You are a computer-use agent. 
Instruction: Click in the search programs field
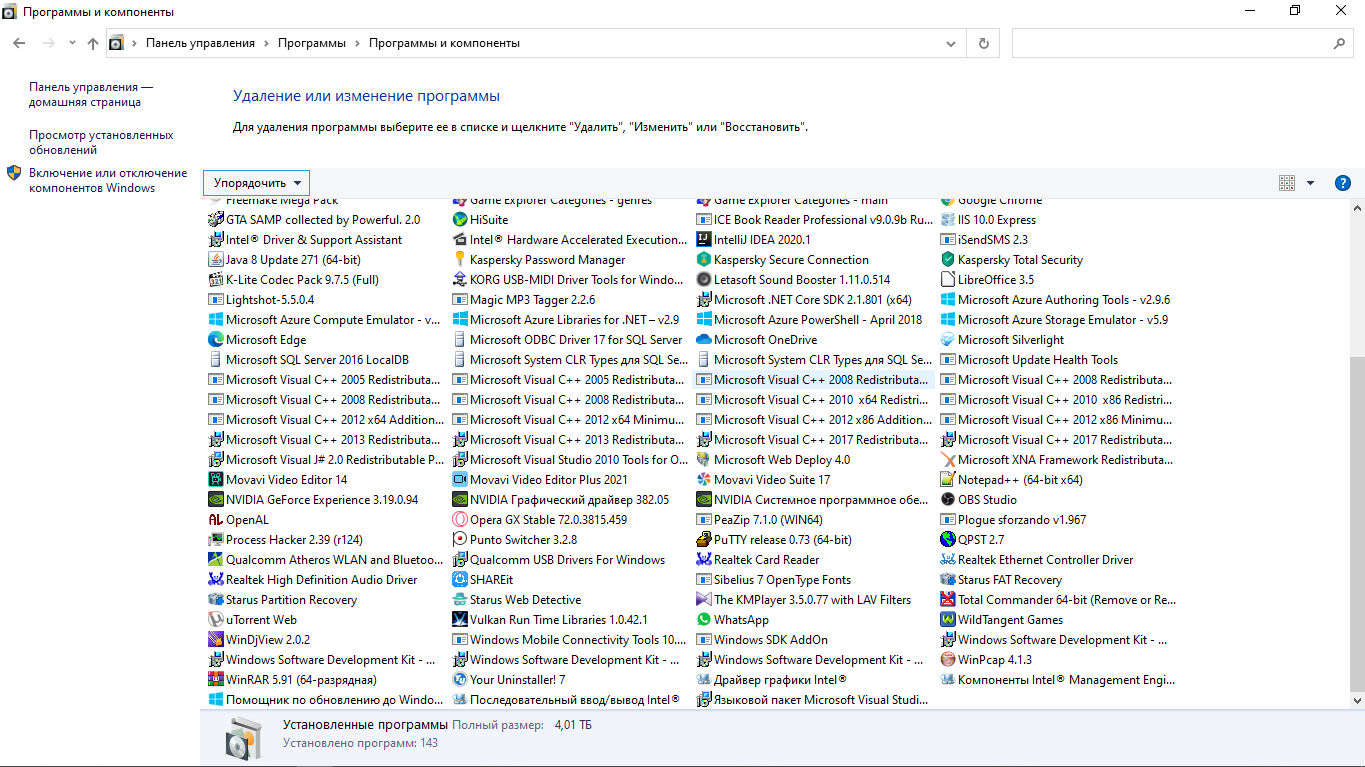pyautogui.click(x=1172, y=44)
